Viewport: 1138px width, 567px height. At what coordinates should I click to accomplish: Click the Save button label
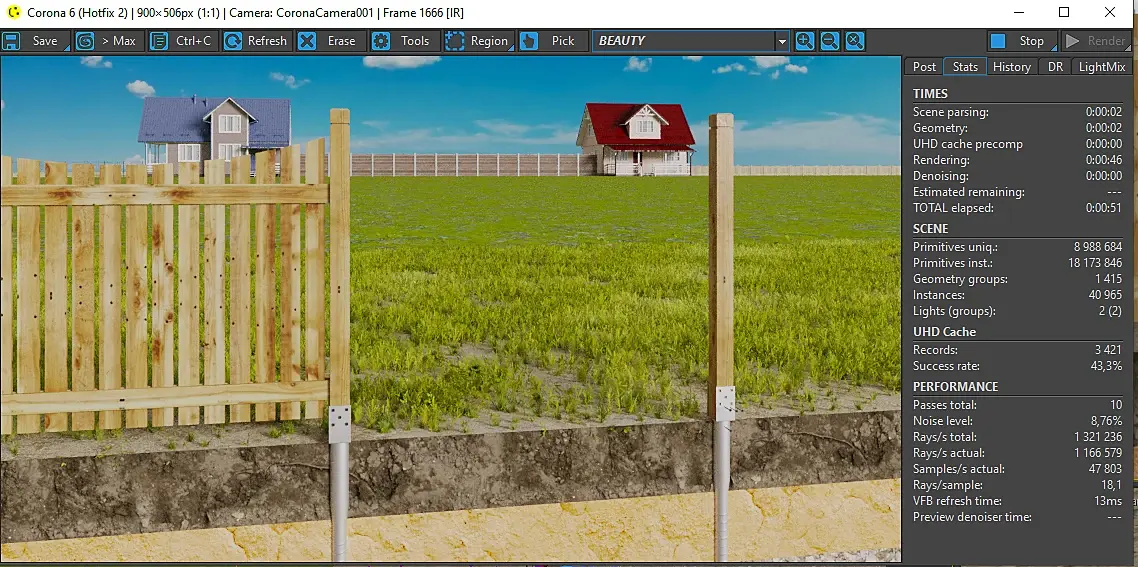(x=45, y=41)
